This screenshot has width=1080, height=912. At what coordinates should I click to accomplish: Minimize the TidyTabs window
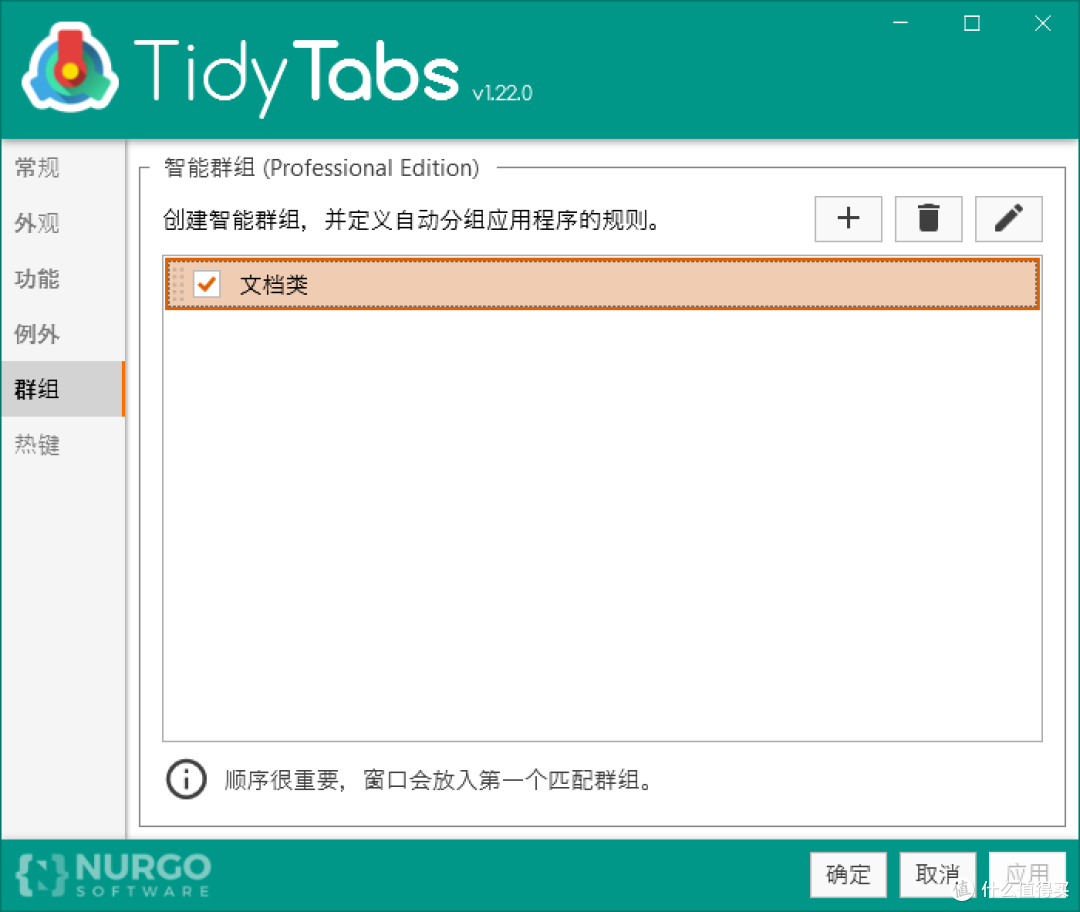pyautogui.click(x=899, y=22)
